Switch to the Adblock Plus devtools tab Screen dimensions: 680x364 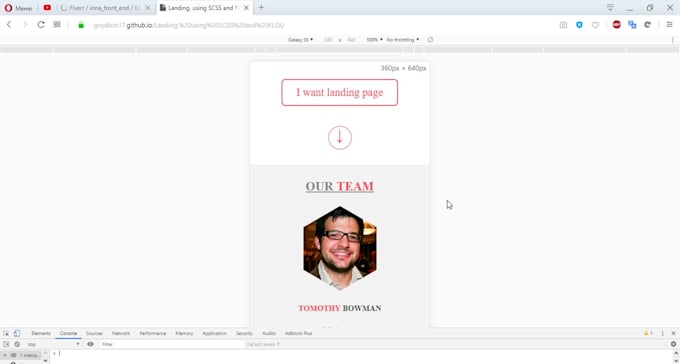(298, 333)
